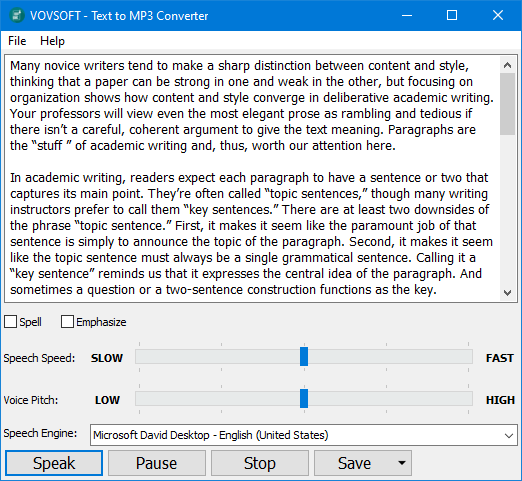
Task: Minimize the Text to MP3 Converter window
Action: click(407, 15)
